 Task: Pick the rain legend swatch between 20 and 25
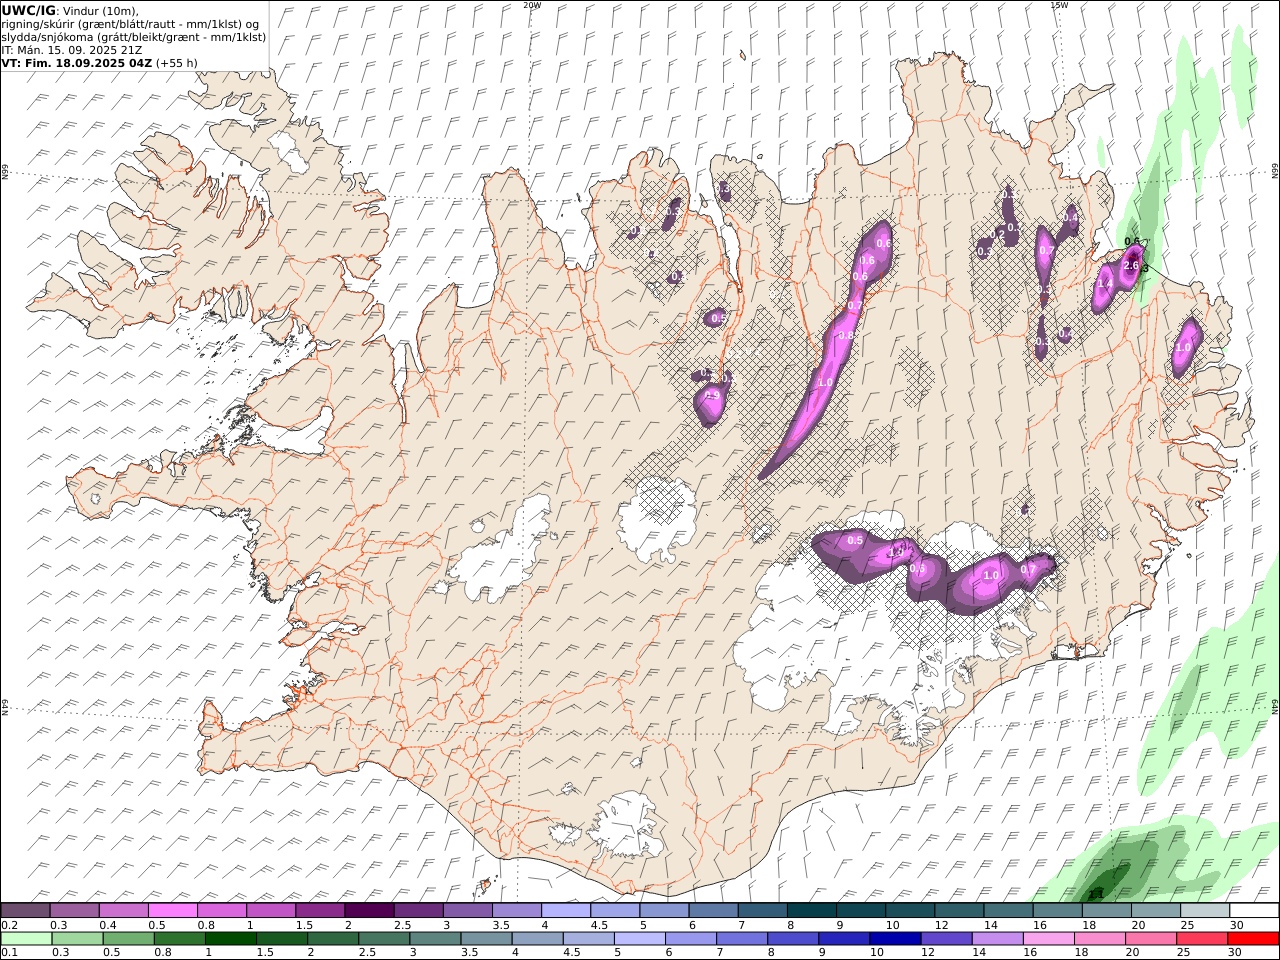[1151, 939]
